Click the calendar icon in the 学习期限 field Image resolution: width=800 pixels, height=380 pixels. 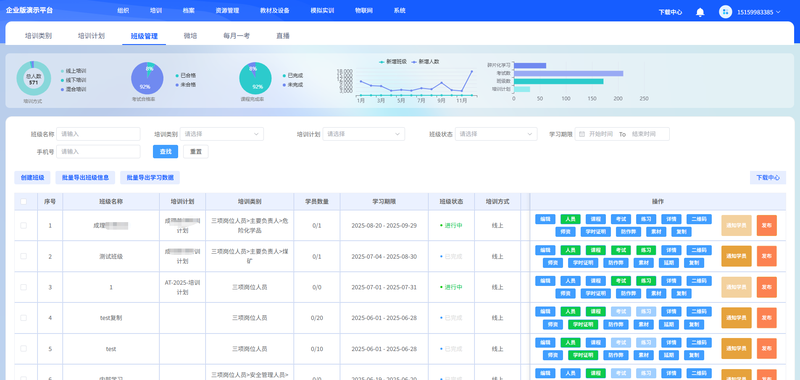582,134
